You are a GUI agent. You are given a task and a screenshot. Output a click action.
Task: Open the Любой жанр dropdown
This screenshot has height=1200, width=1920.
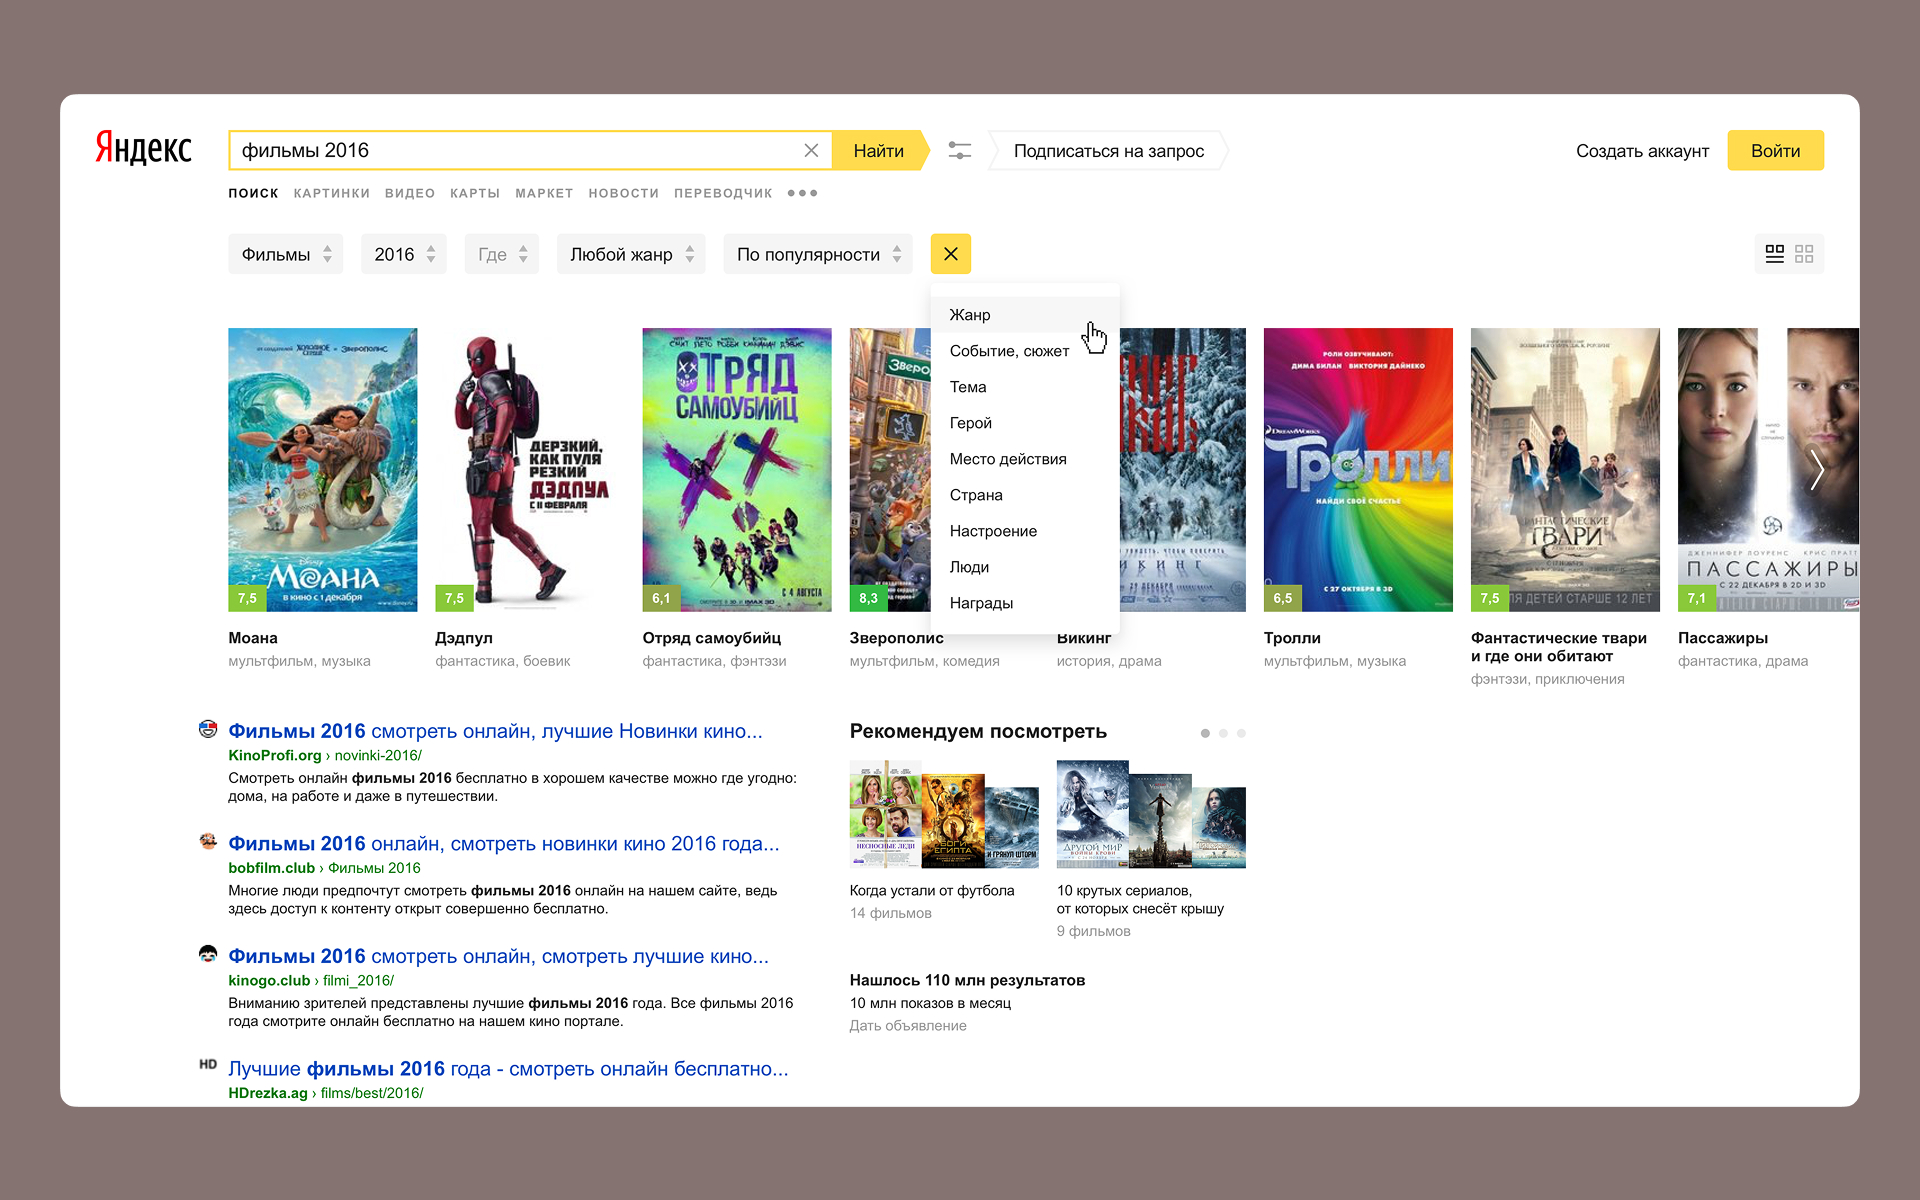pyautogui.click(x=631, y=254)
